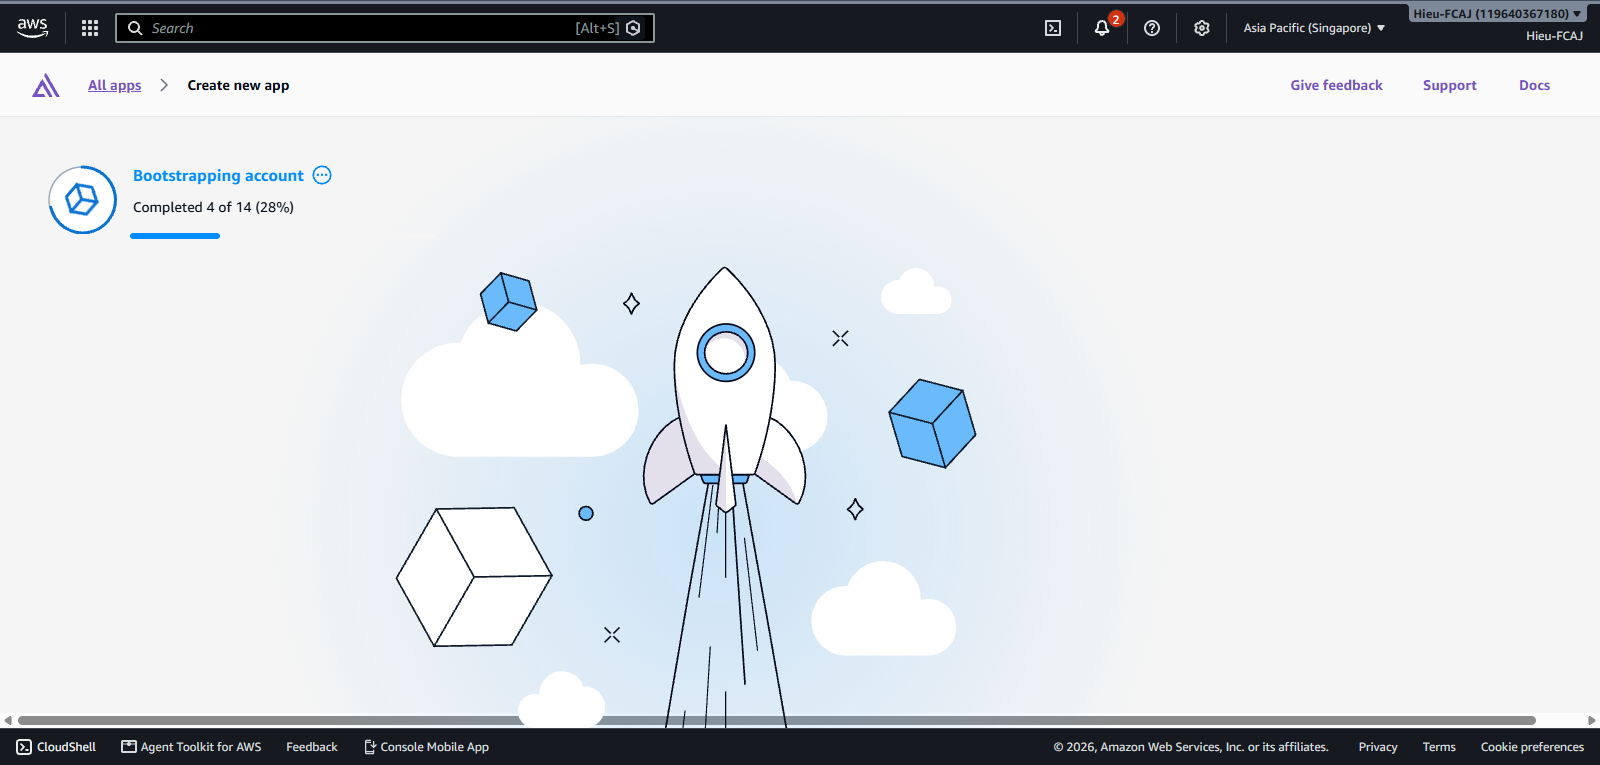Image resolution: width=1600 pixels, height=765 pixels.
Task: Click the AWS logo home icon
Action: click(33, 28)
